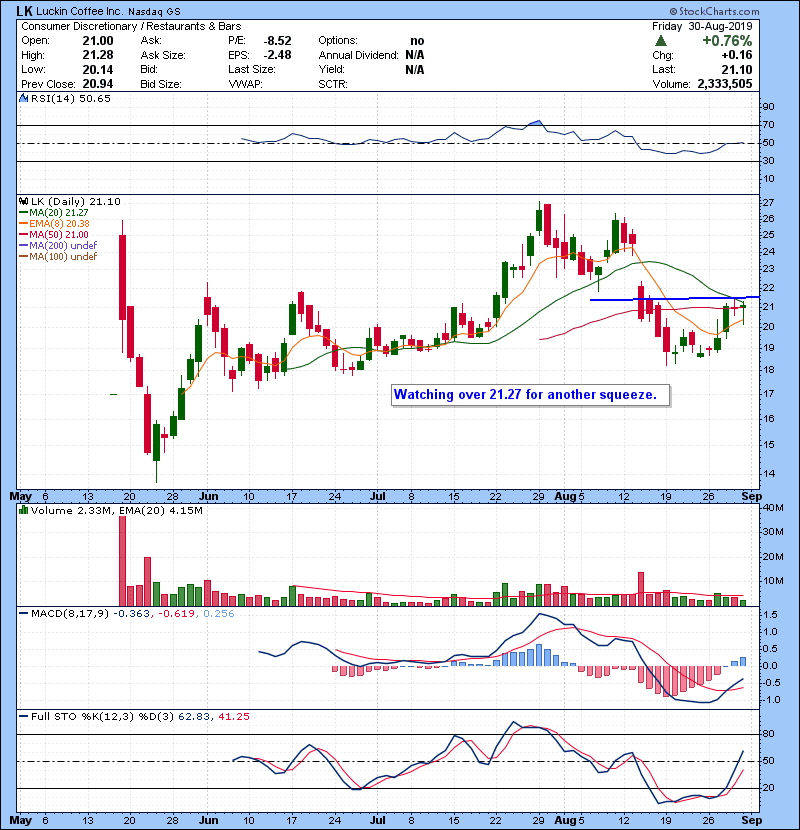Viewport: 800px width, 830px height.
Task: Click the MACD histogram value 0.256
Action: [218, 614]
